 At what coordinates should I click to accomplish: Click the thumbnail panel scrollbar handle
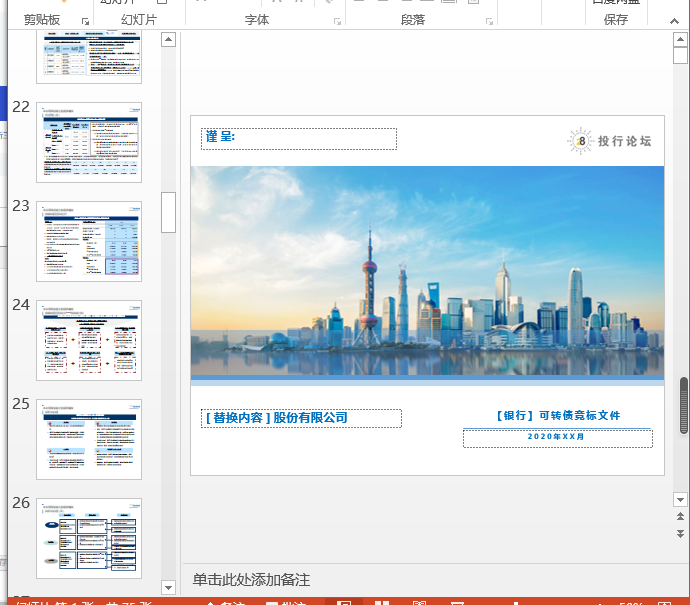click(x=168, y=212)
